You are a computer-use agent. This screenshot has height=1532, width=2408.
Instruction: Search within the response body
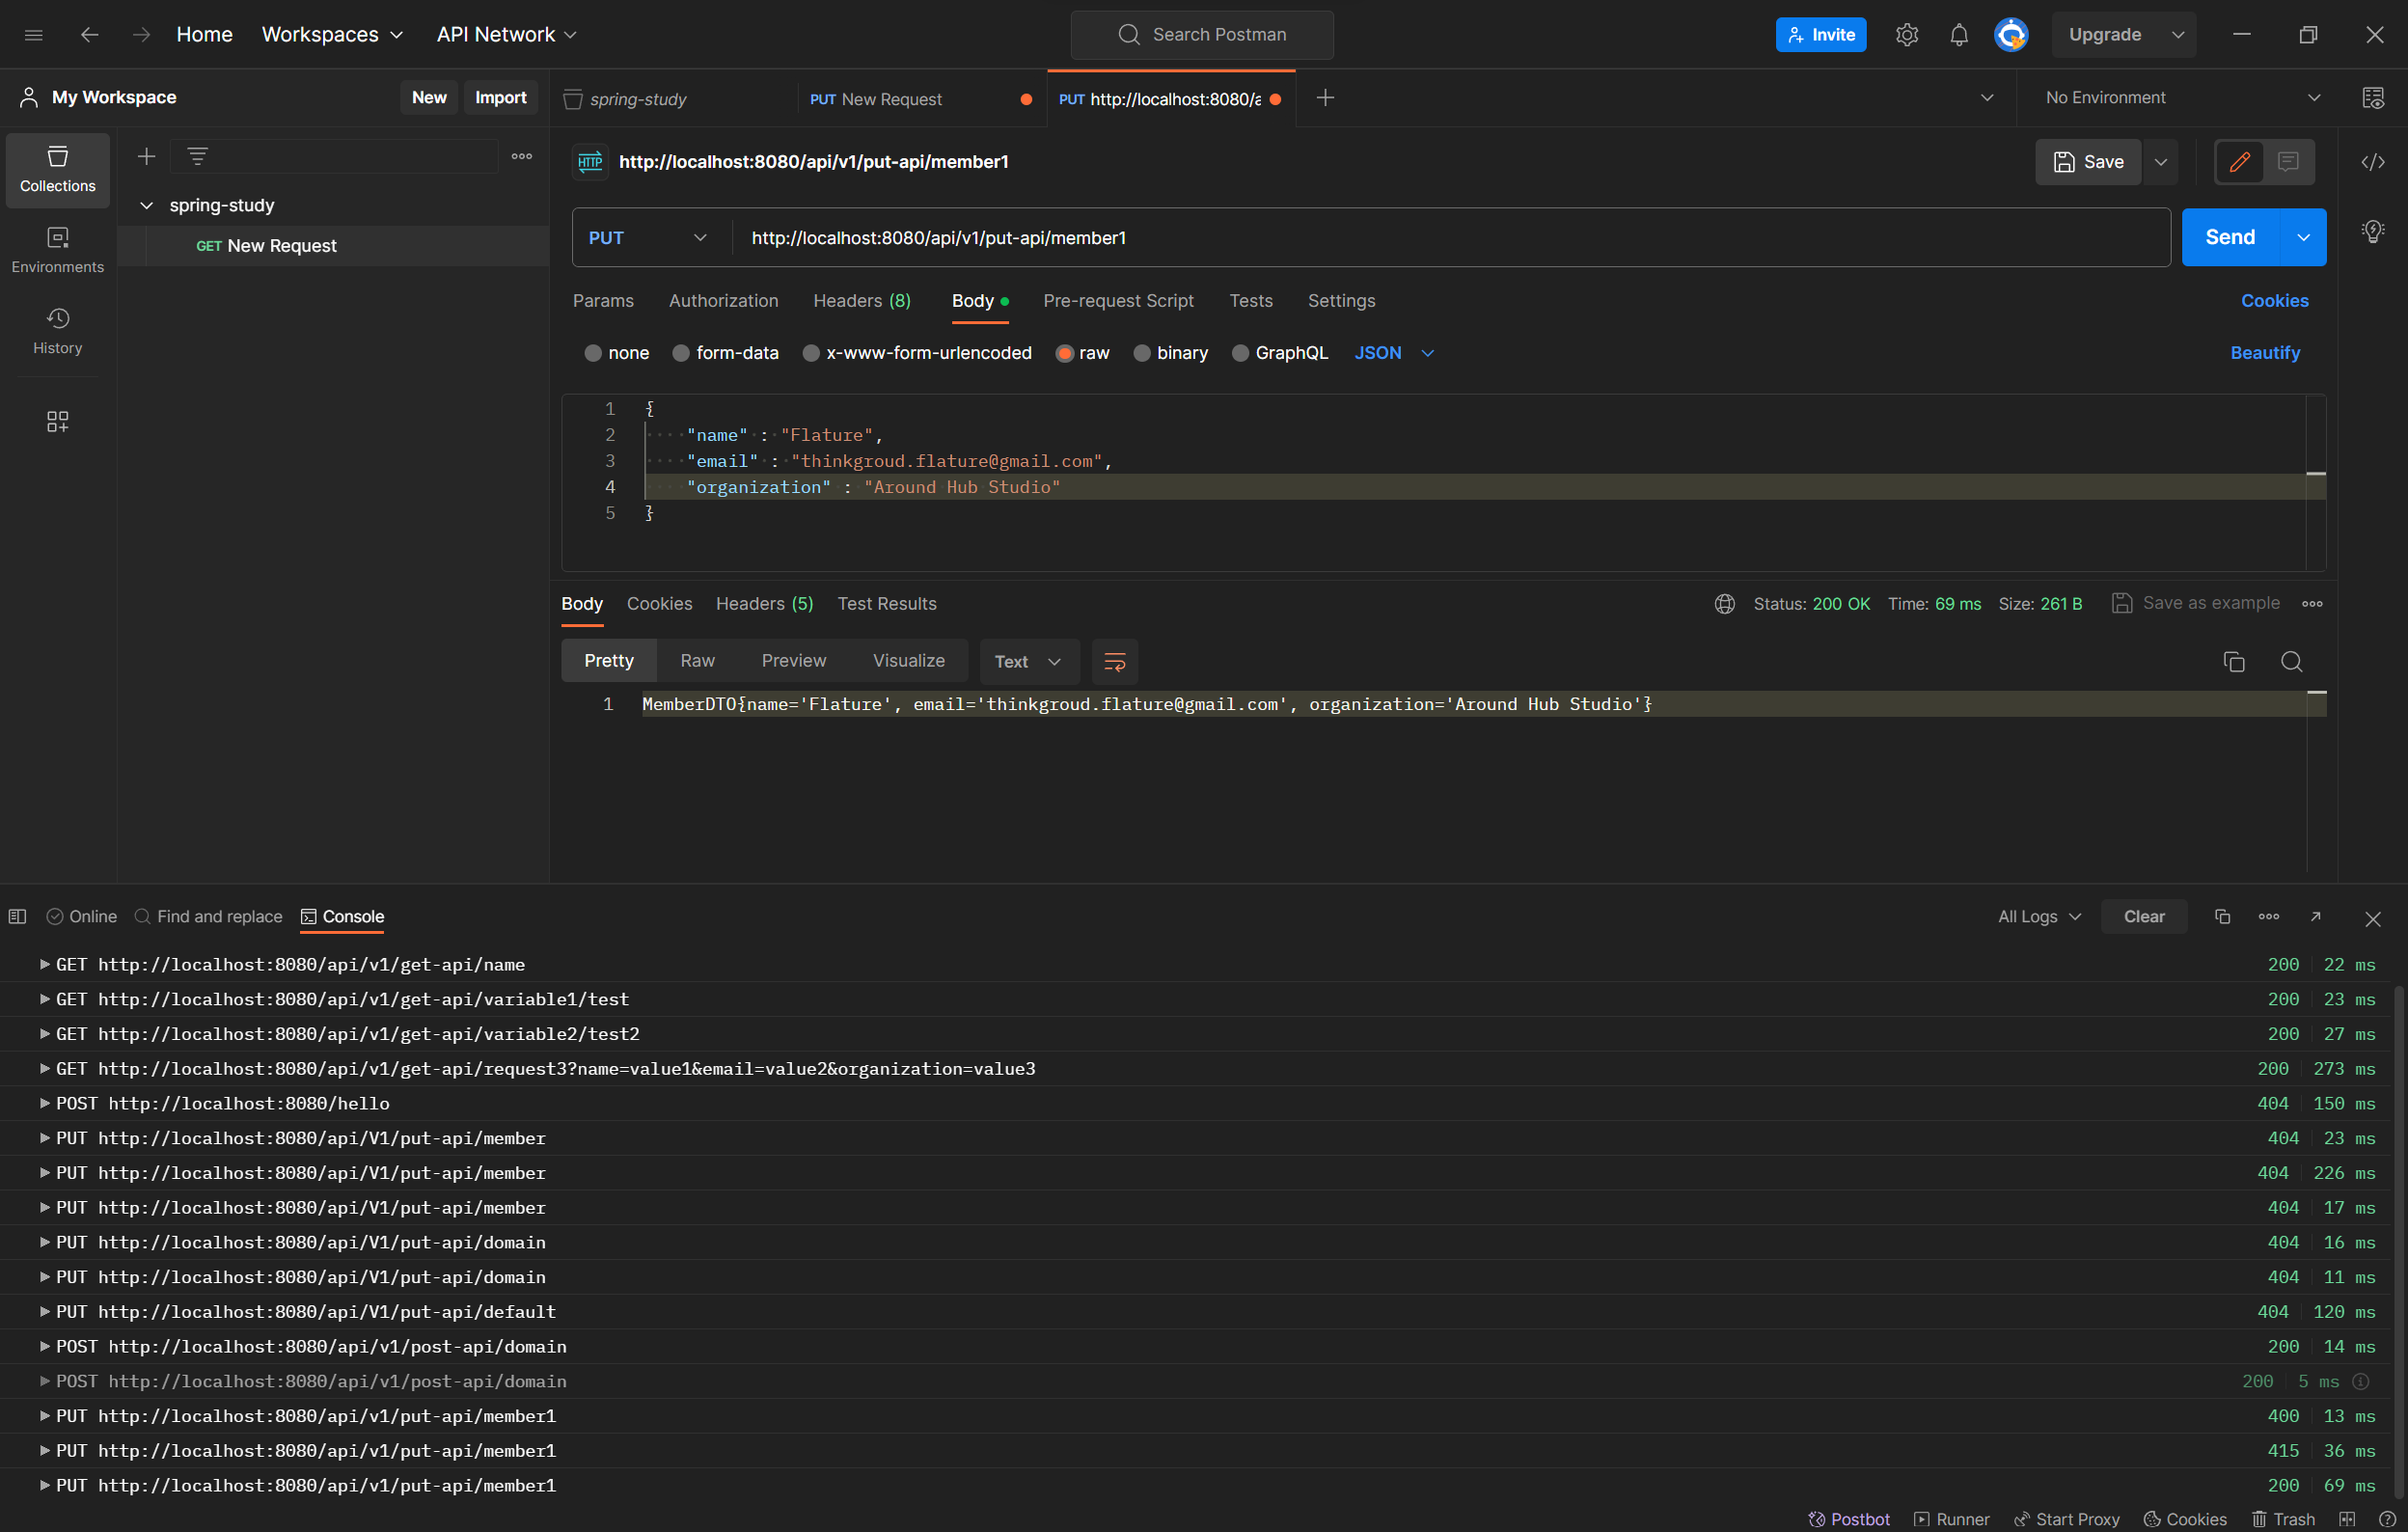[2291, 661]
